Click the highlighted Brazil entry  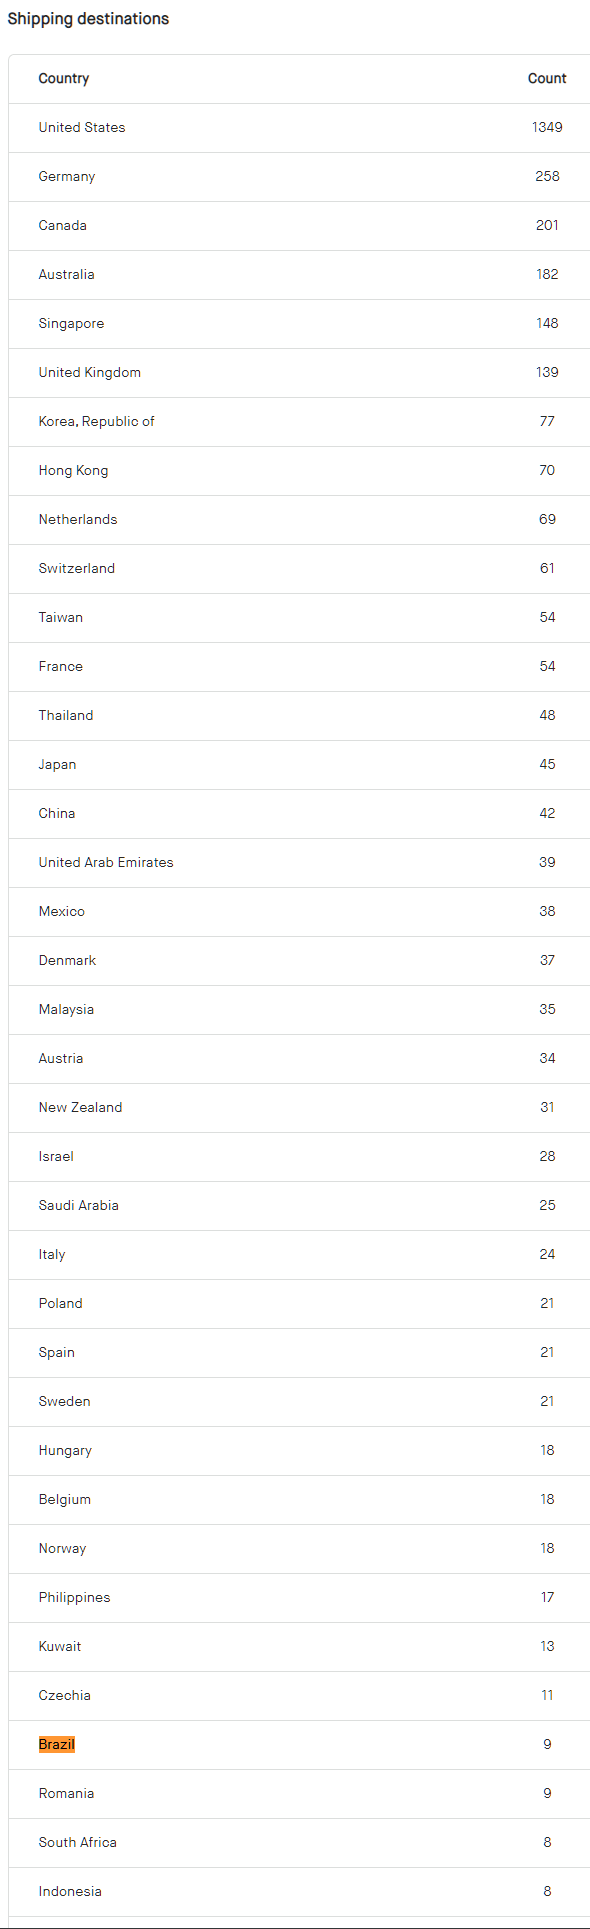57,1744
